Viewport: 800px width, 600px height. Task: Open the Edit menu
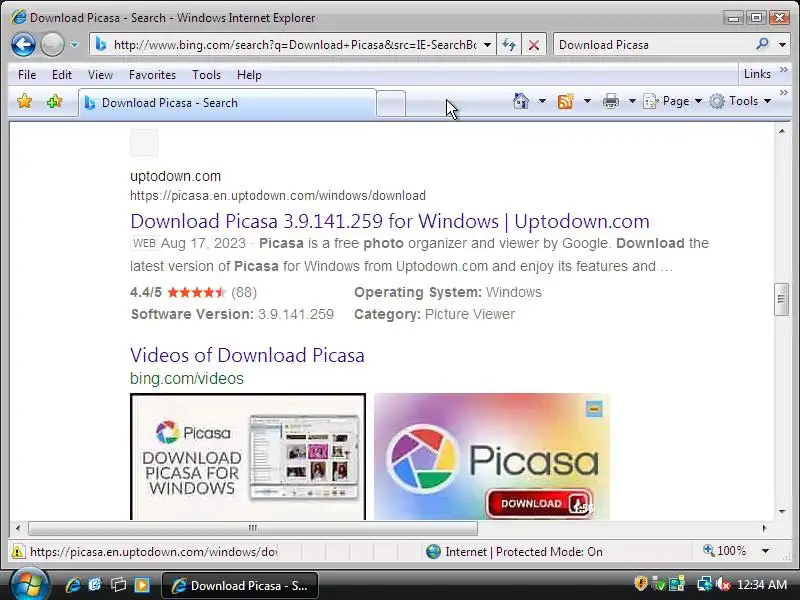coord(62,75)
